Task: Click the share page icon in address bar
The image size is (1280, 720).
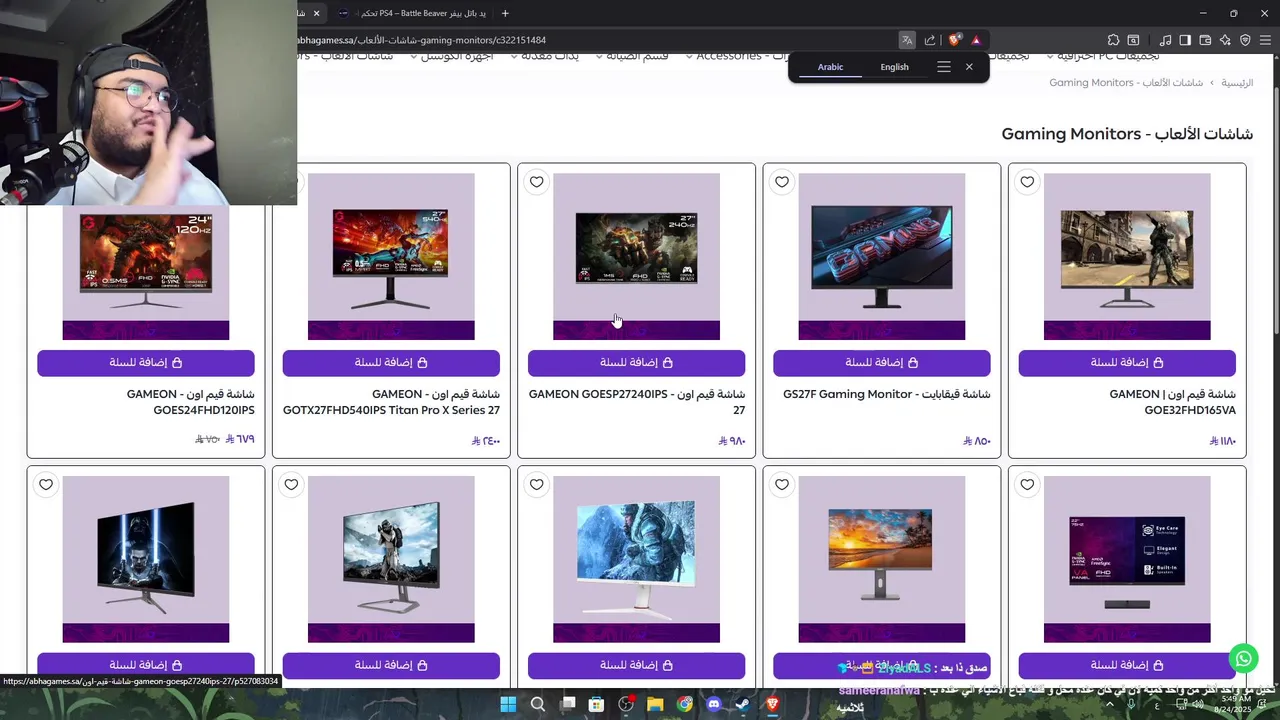Action: [x=930, y=40]
